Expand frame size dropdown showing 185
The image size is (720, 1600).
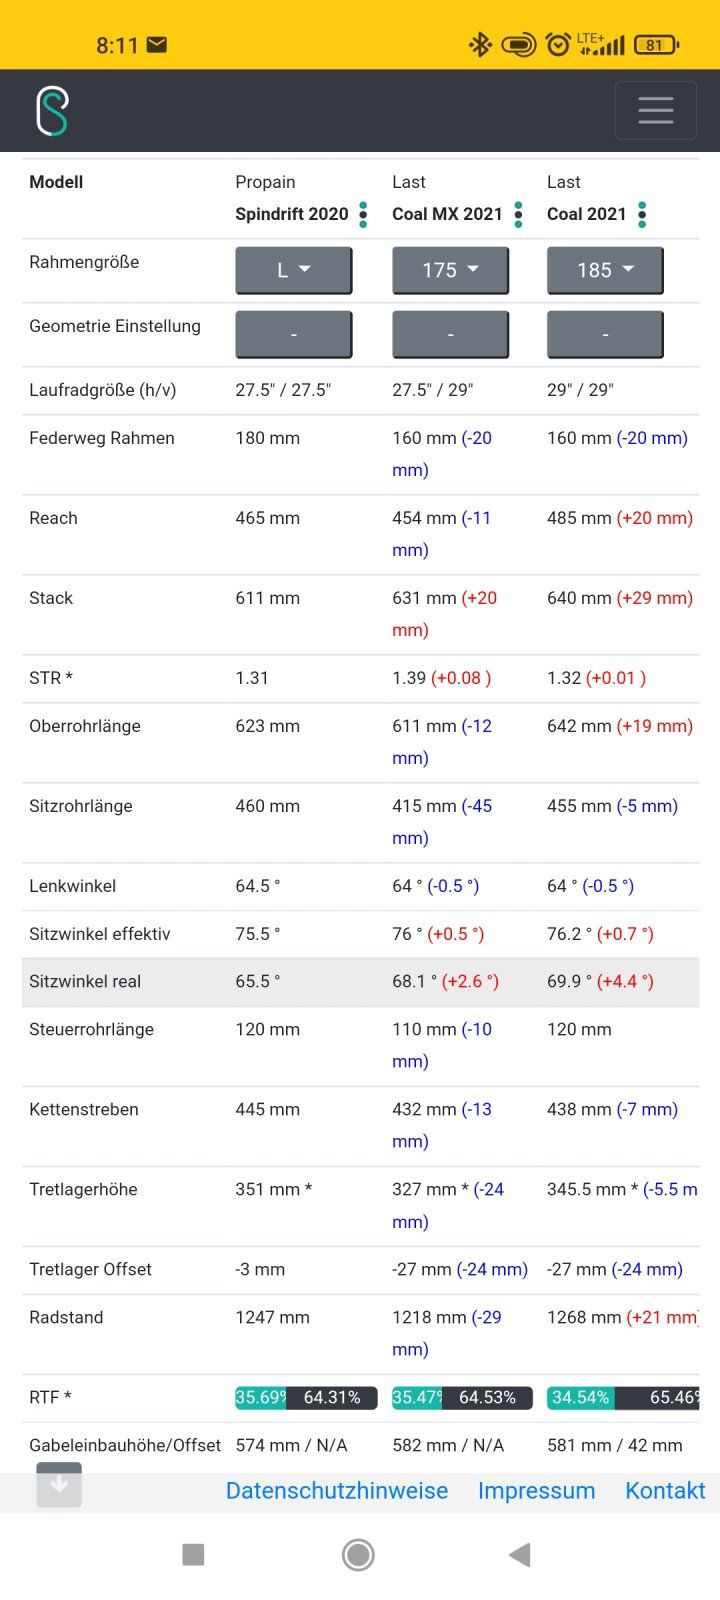point(605,270)
